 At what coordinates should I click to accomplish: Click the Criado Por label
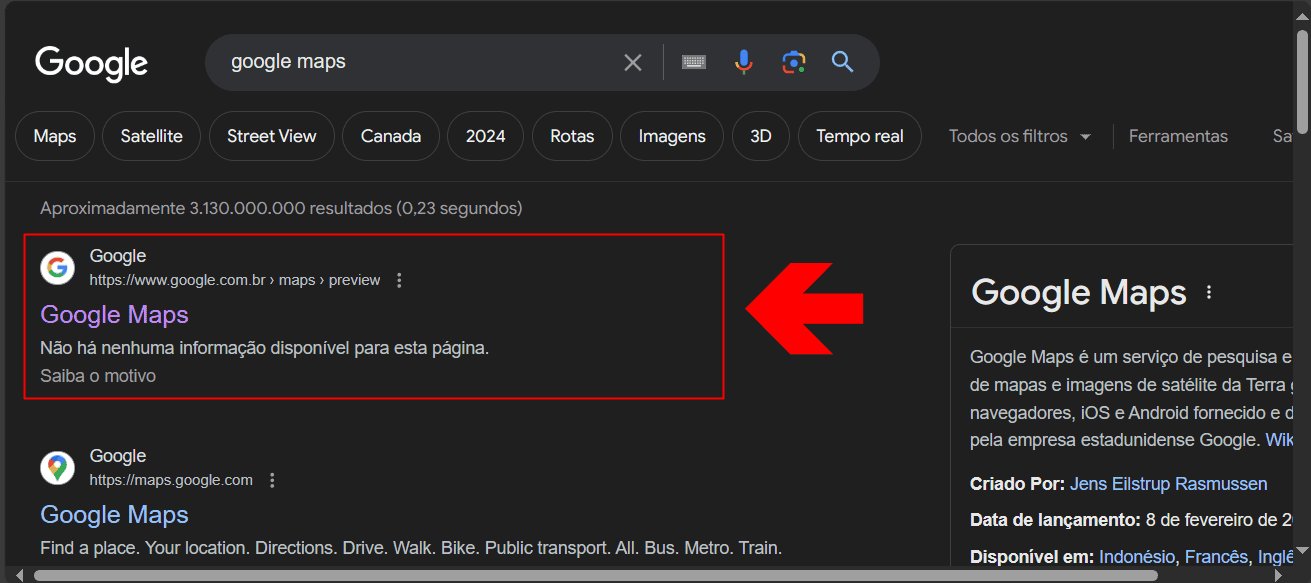click(1017, 484)
